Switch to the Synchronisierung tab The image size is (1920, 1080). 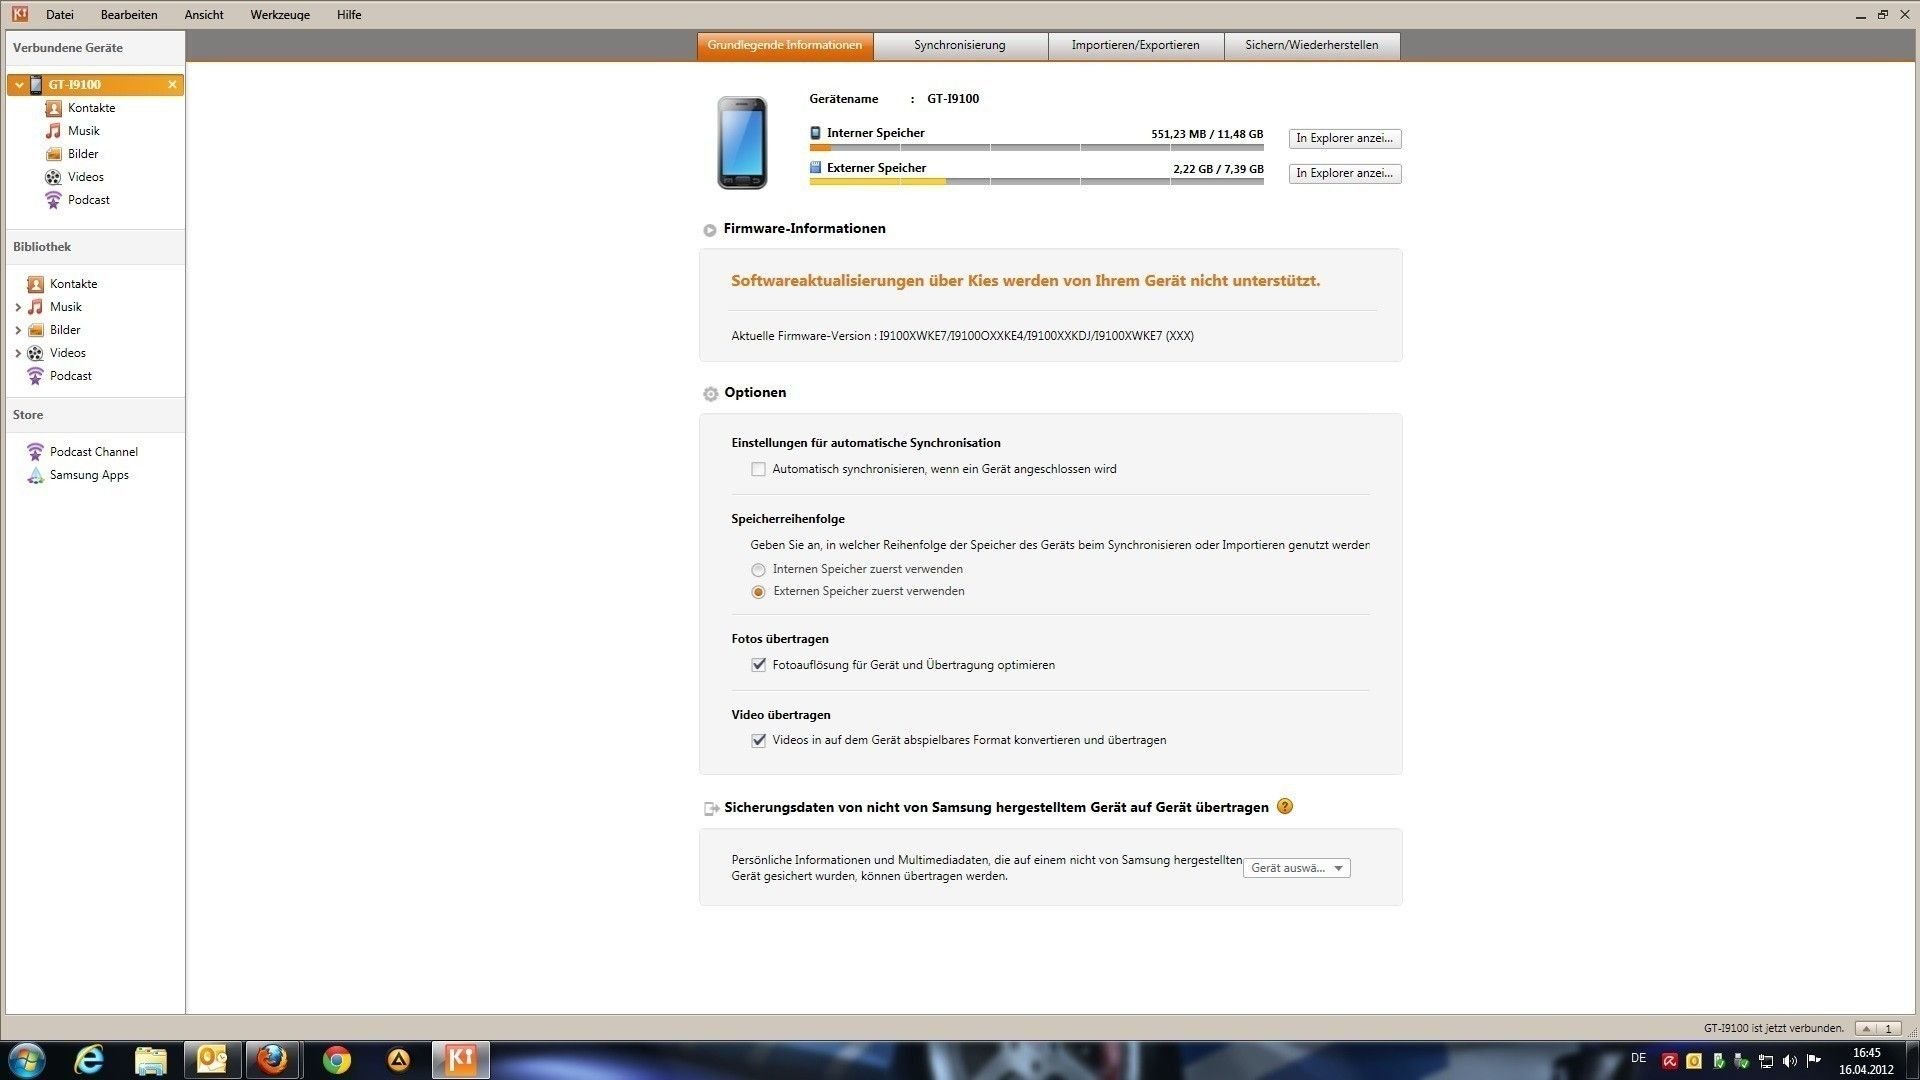960,46
